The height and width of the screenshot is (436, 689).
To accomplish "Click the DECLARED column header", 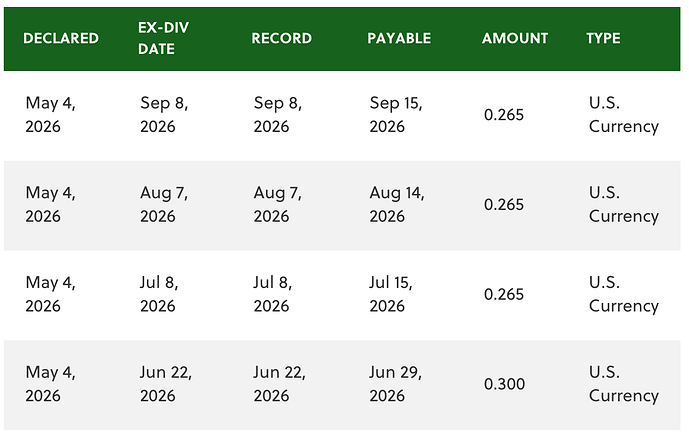I will (61, 38).
